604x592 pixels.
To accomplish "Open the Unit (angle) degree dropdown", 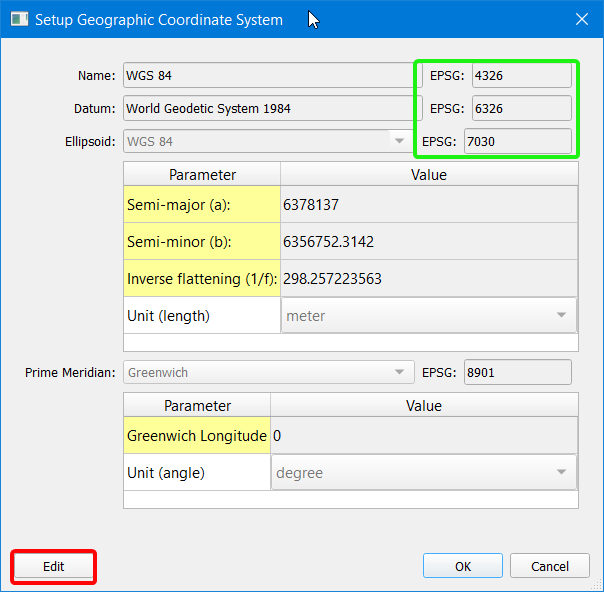I will point(422,473).
